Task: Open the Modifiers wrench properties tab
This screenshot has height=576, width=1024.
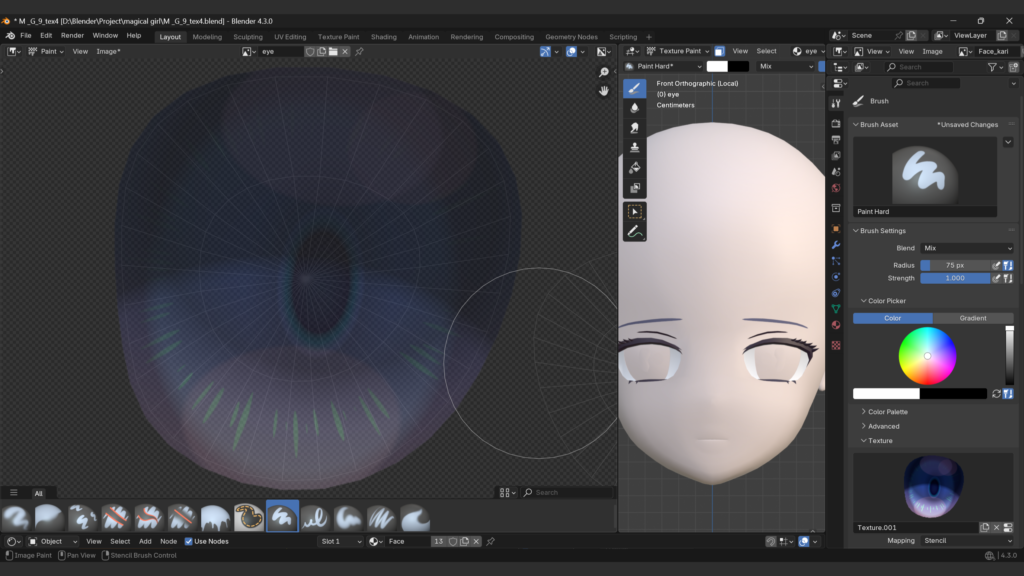Action: [x=836, y=244]
